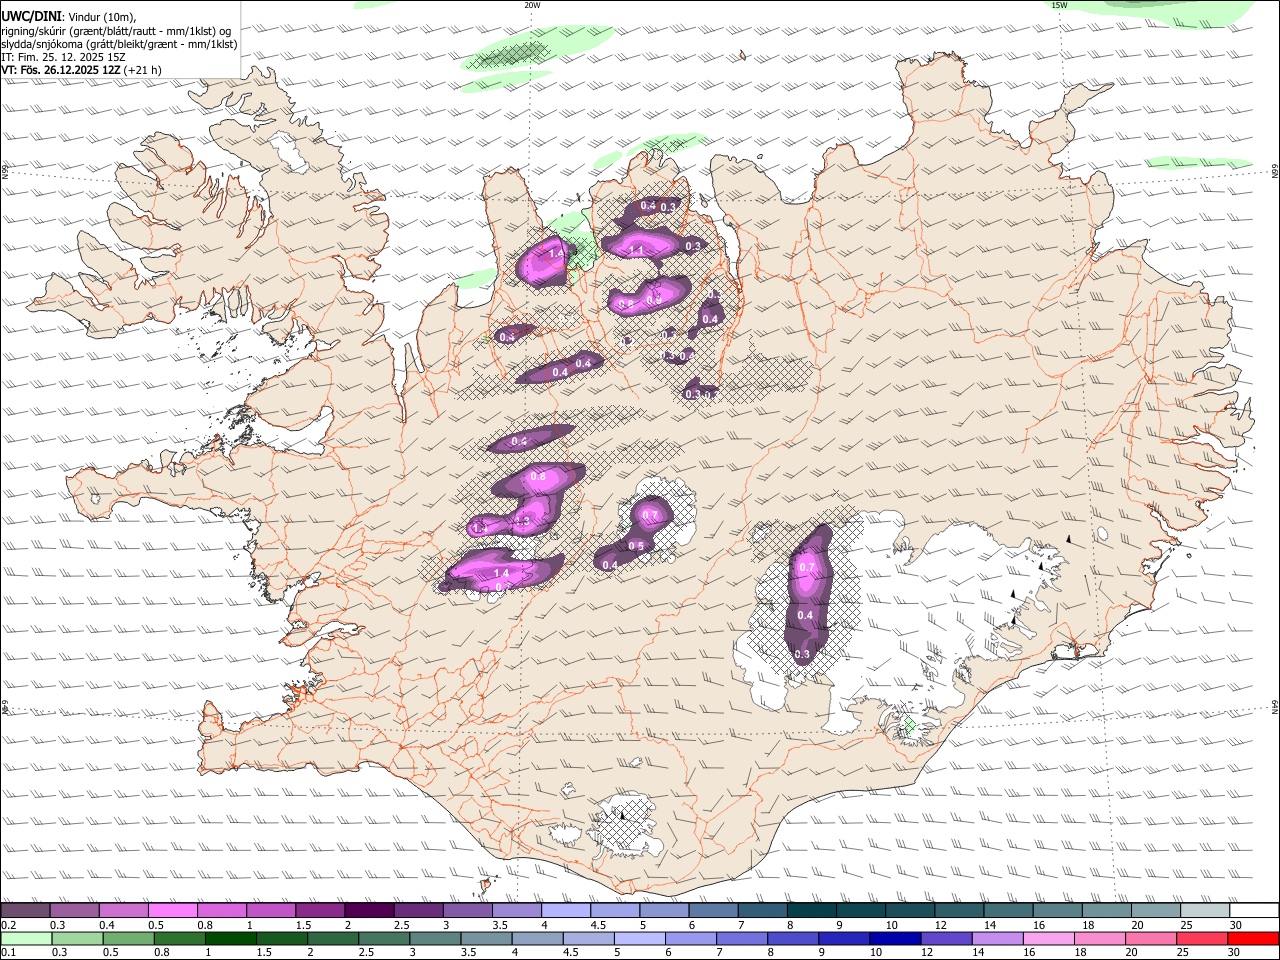Select lavender snow swatch 4 to 4.5
Image resolution: width=1280 pixels, height=960 pixels.
(565, 911)
